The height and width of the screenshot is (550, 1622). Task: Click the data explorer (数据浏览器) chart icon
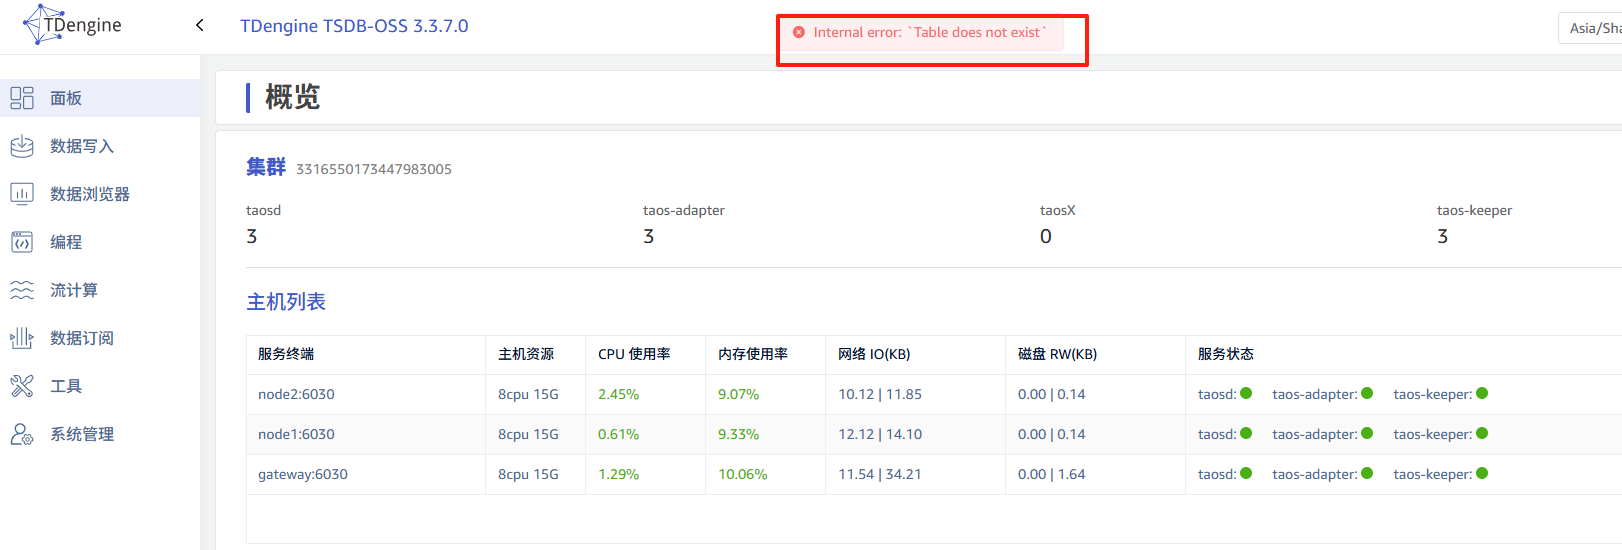[x=22, y=194]
